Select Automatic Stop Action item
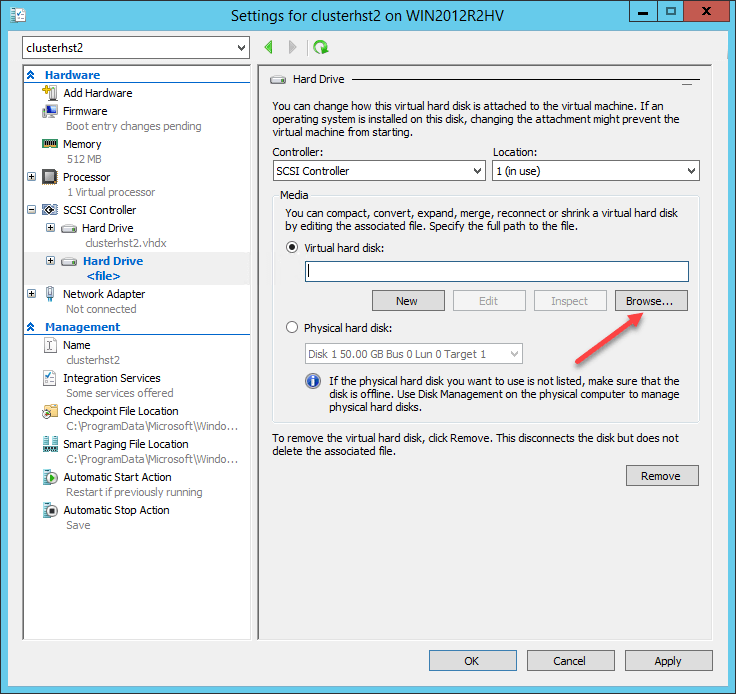The image size is (736, 694). tap(116, 510)
